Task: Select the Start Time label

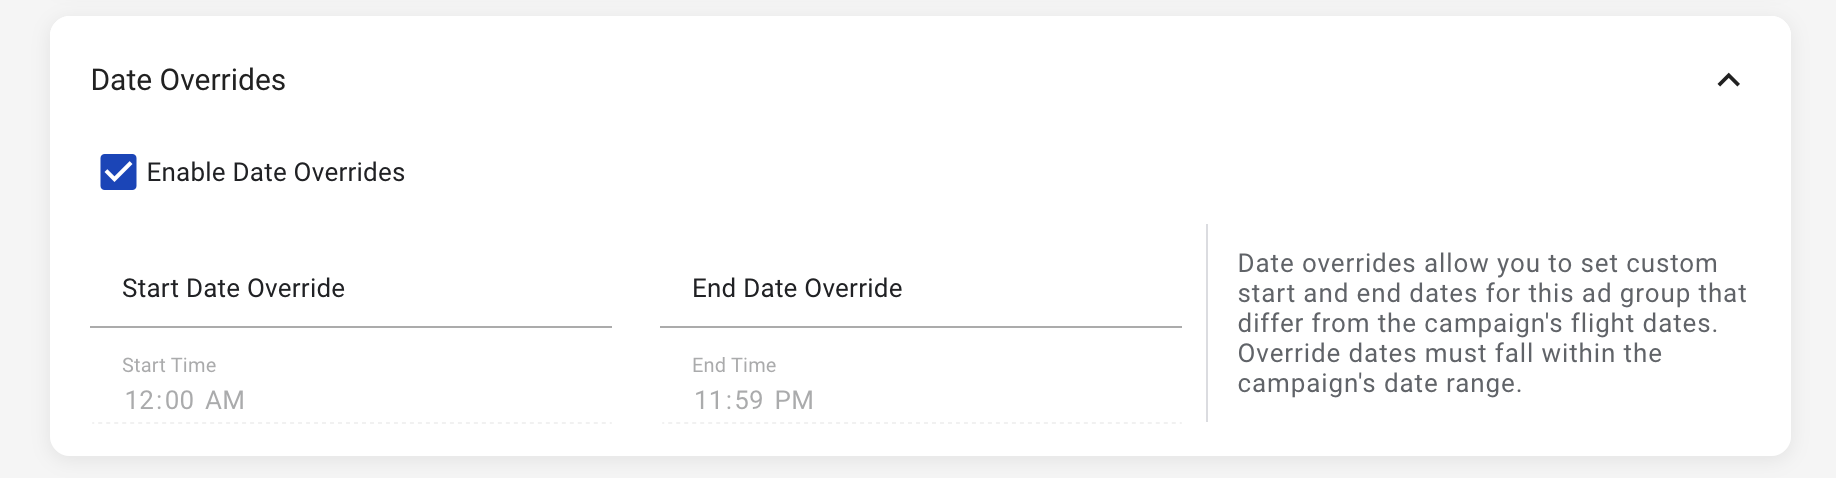Action: coord(169,365)
